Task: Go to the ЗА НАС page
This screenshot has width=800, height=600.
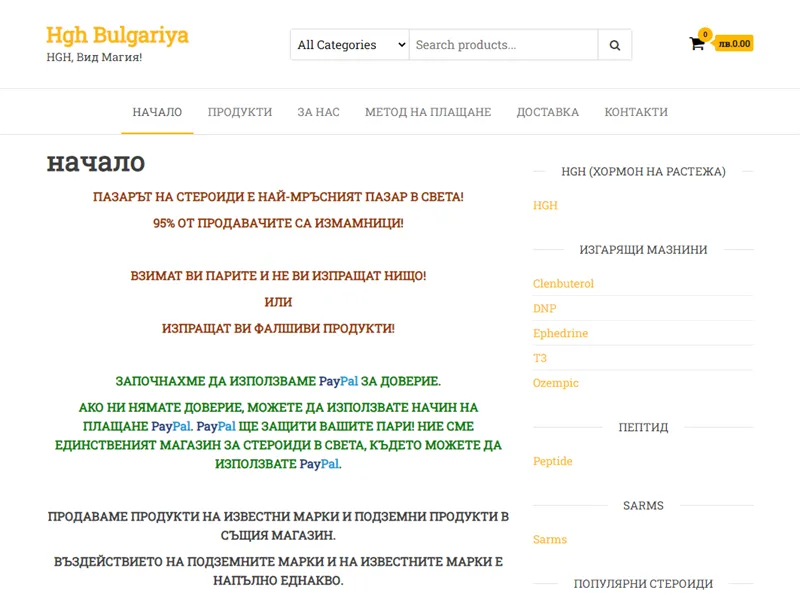Action: pyautogui.click(x=318, y=112)
